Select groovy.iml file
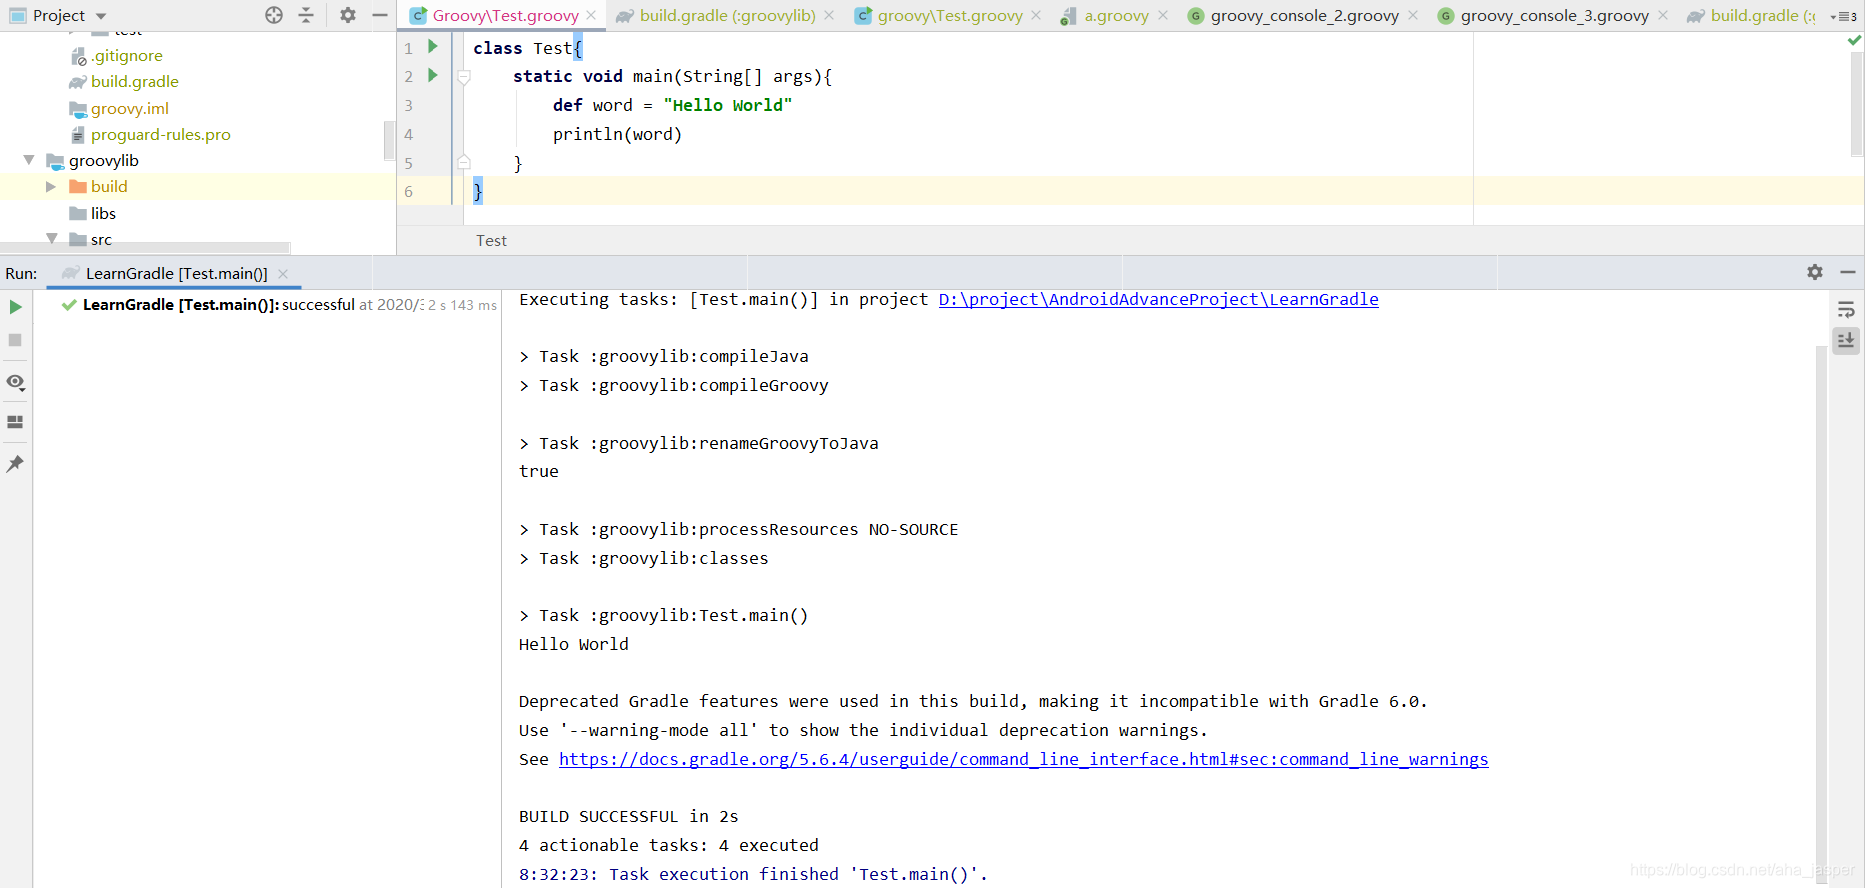Viewport: 1865px width, 888px height. coord(119,108)
